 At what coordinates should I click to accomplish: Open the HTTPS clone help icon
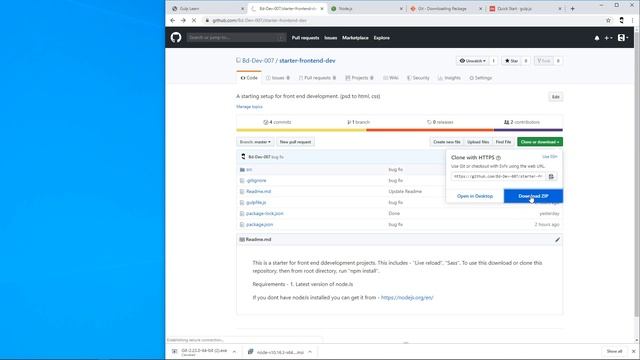(498, 158)
